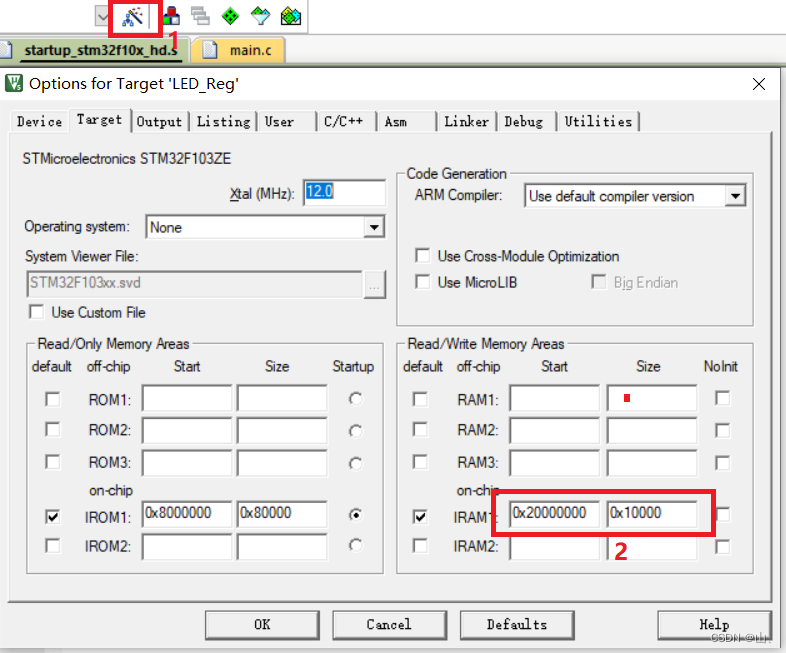Open the Output tab
The image size is (786, 653).
[159, 122]
